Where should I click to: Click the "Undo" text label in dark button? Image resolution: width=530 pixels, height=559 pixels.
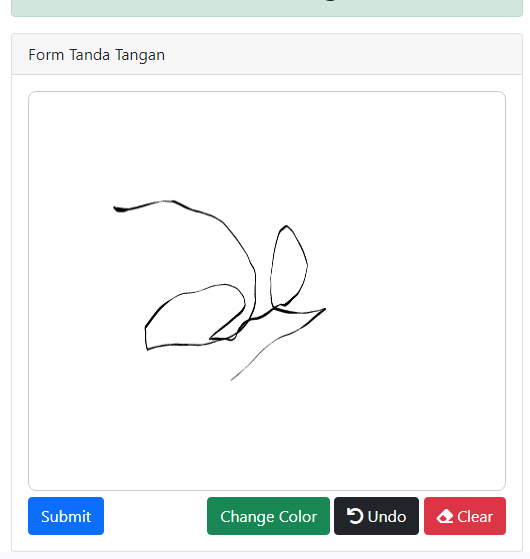[x=387, y=517]
